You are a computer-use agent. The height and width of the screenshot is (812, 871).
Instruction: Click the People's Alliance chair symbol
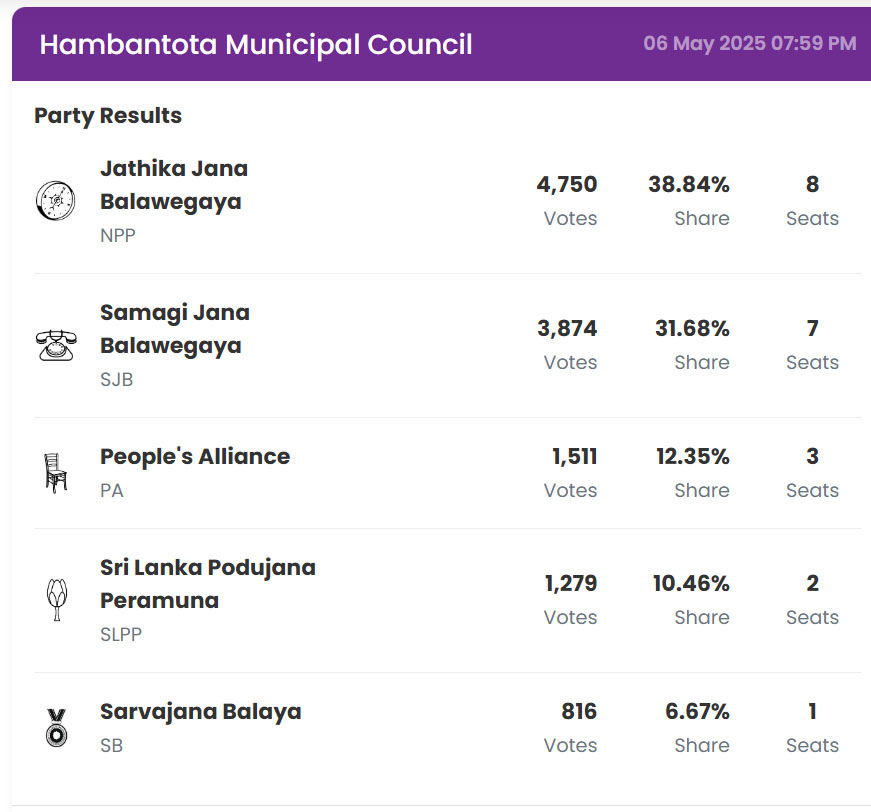(x=56, y=473)
